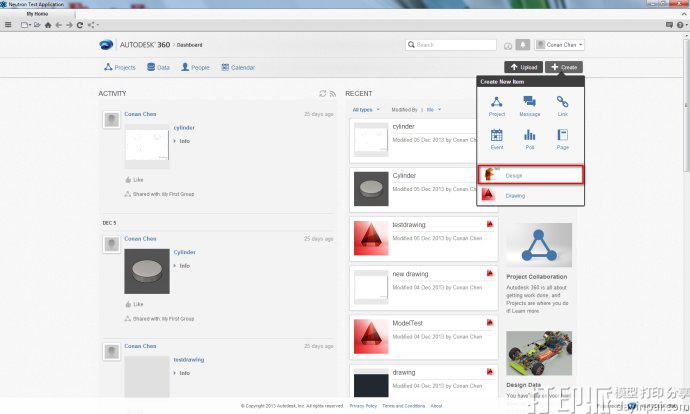Create a new Message item
Image resolution: width=690 pixels, height=414 pixels.
pos(530,106)
